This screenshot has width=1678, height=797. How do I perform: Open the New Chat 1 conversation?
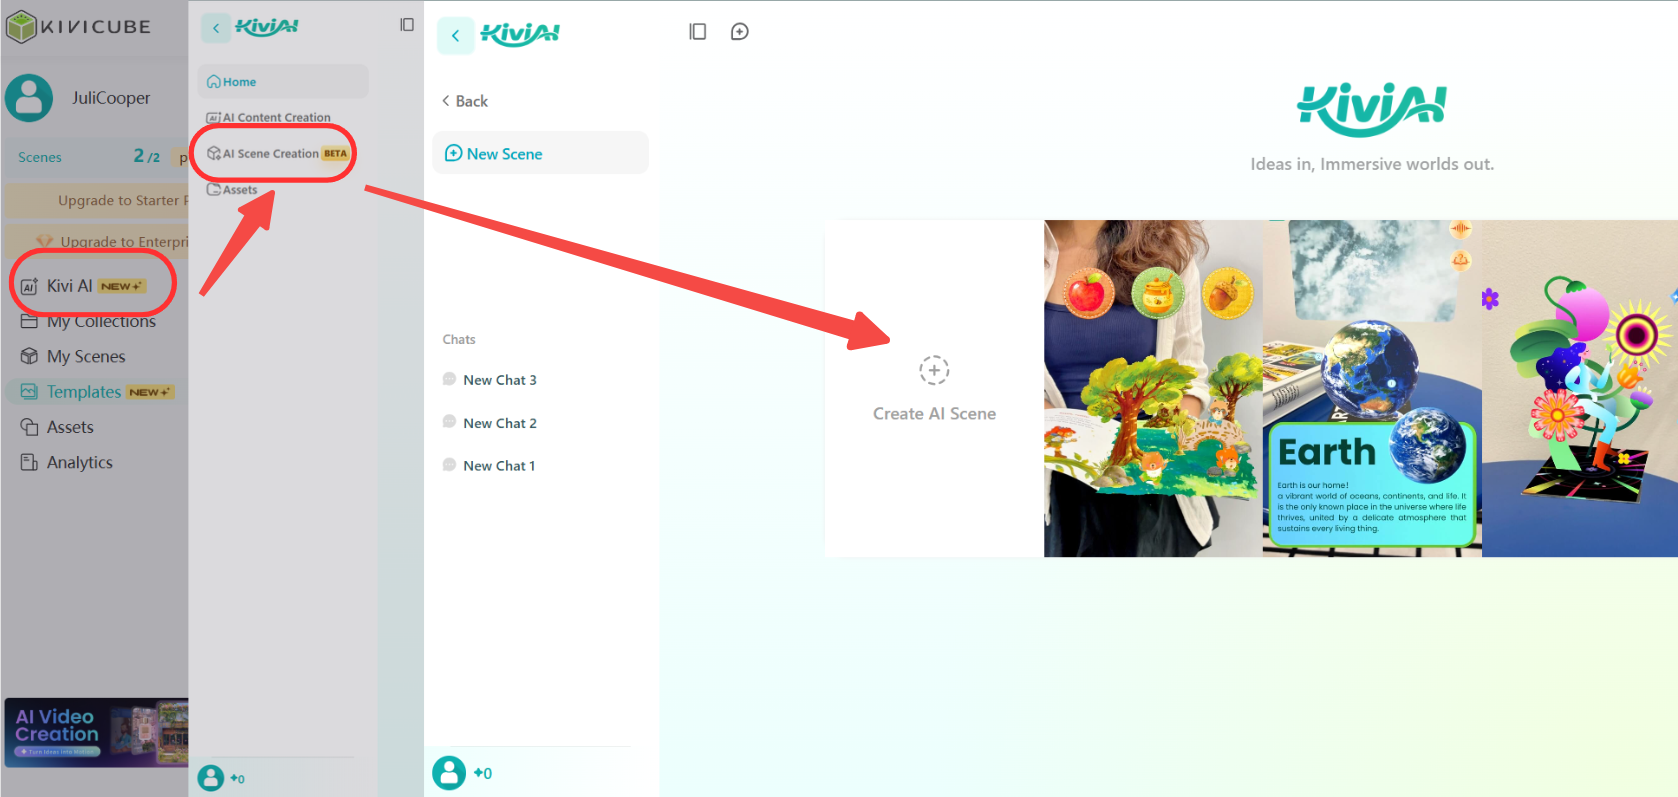point(489,466)
